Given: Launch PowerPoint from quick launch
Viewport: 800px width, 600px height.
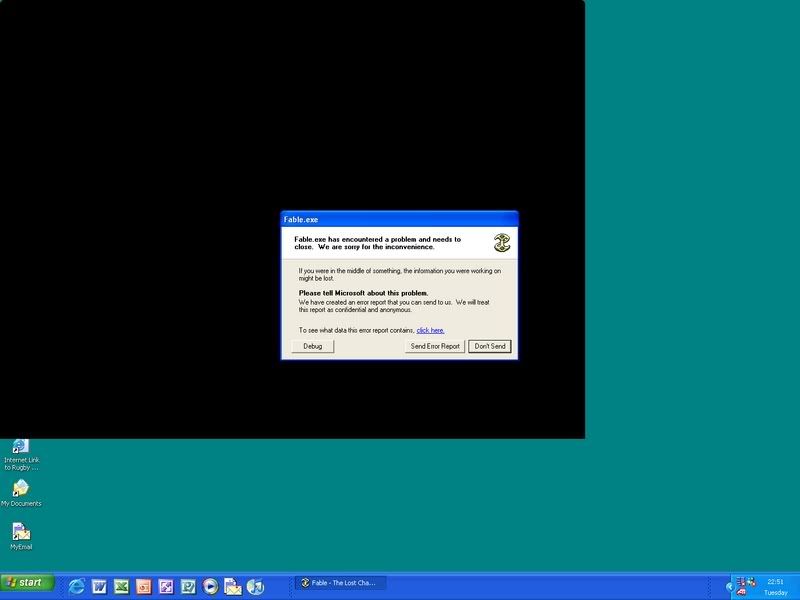Looking at the screenshot, I should [x=143, y=586].
